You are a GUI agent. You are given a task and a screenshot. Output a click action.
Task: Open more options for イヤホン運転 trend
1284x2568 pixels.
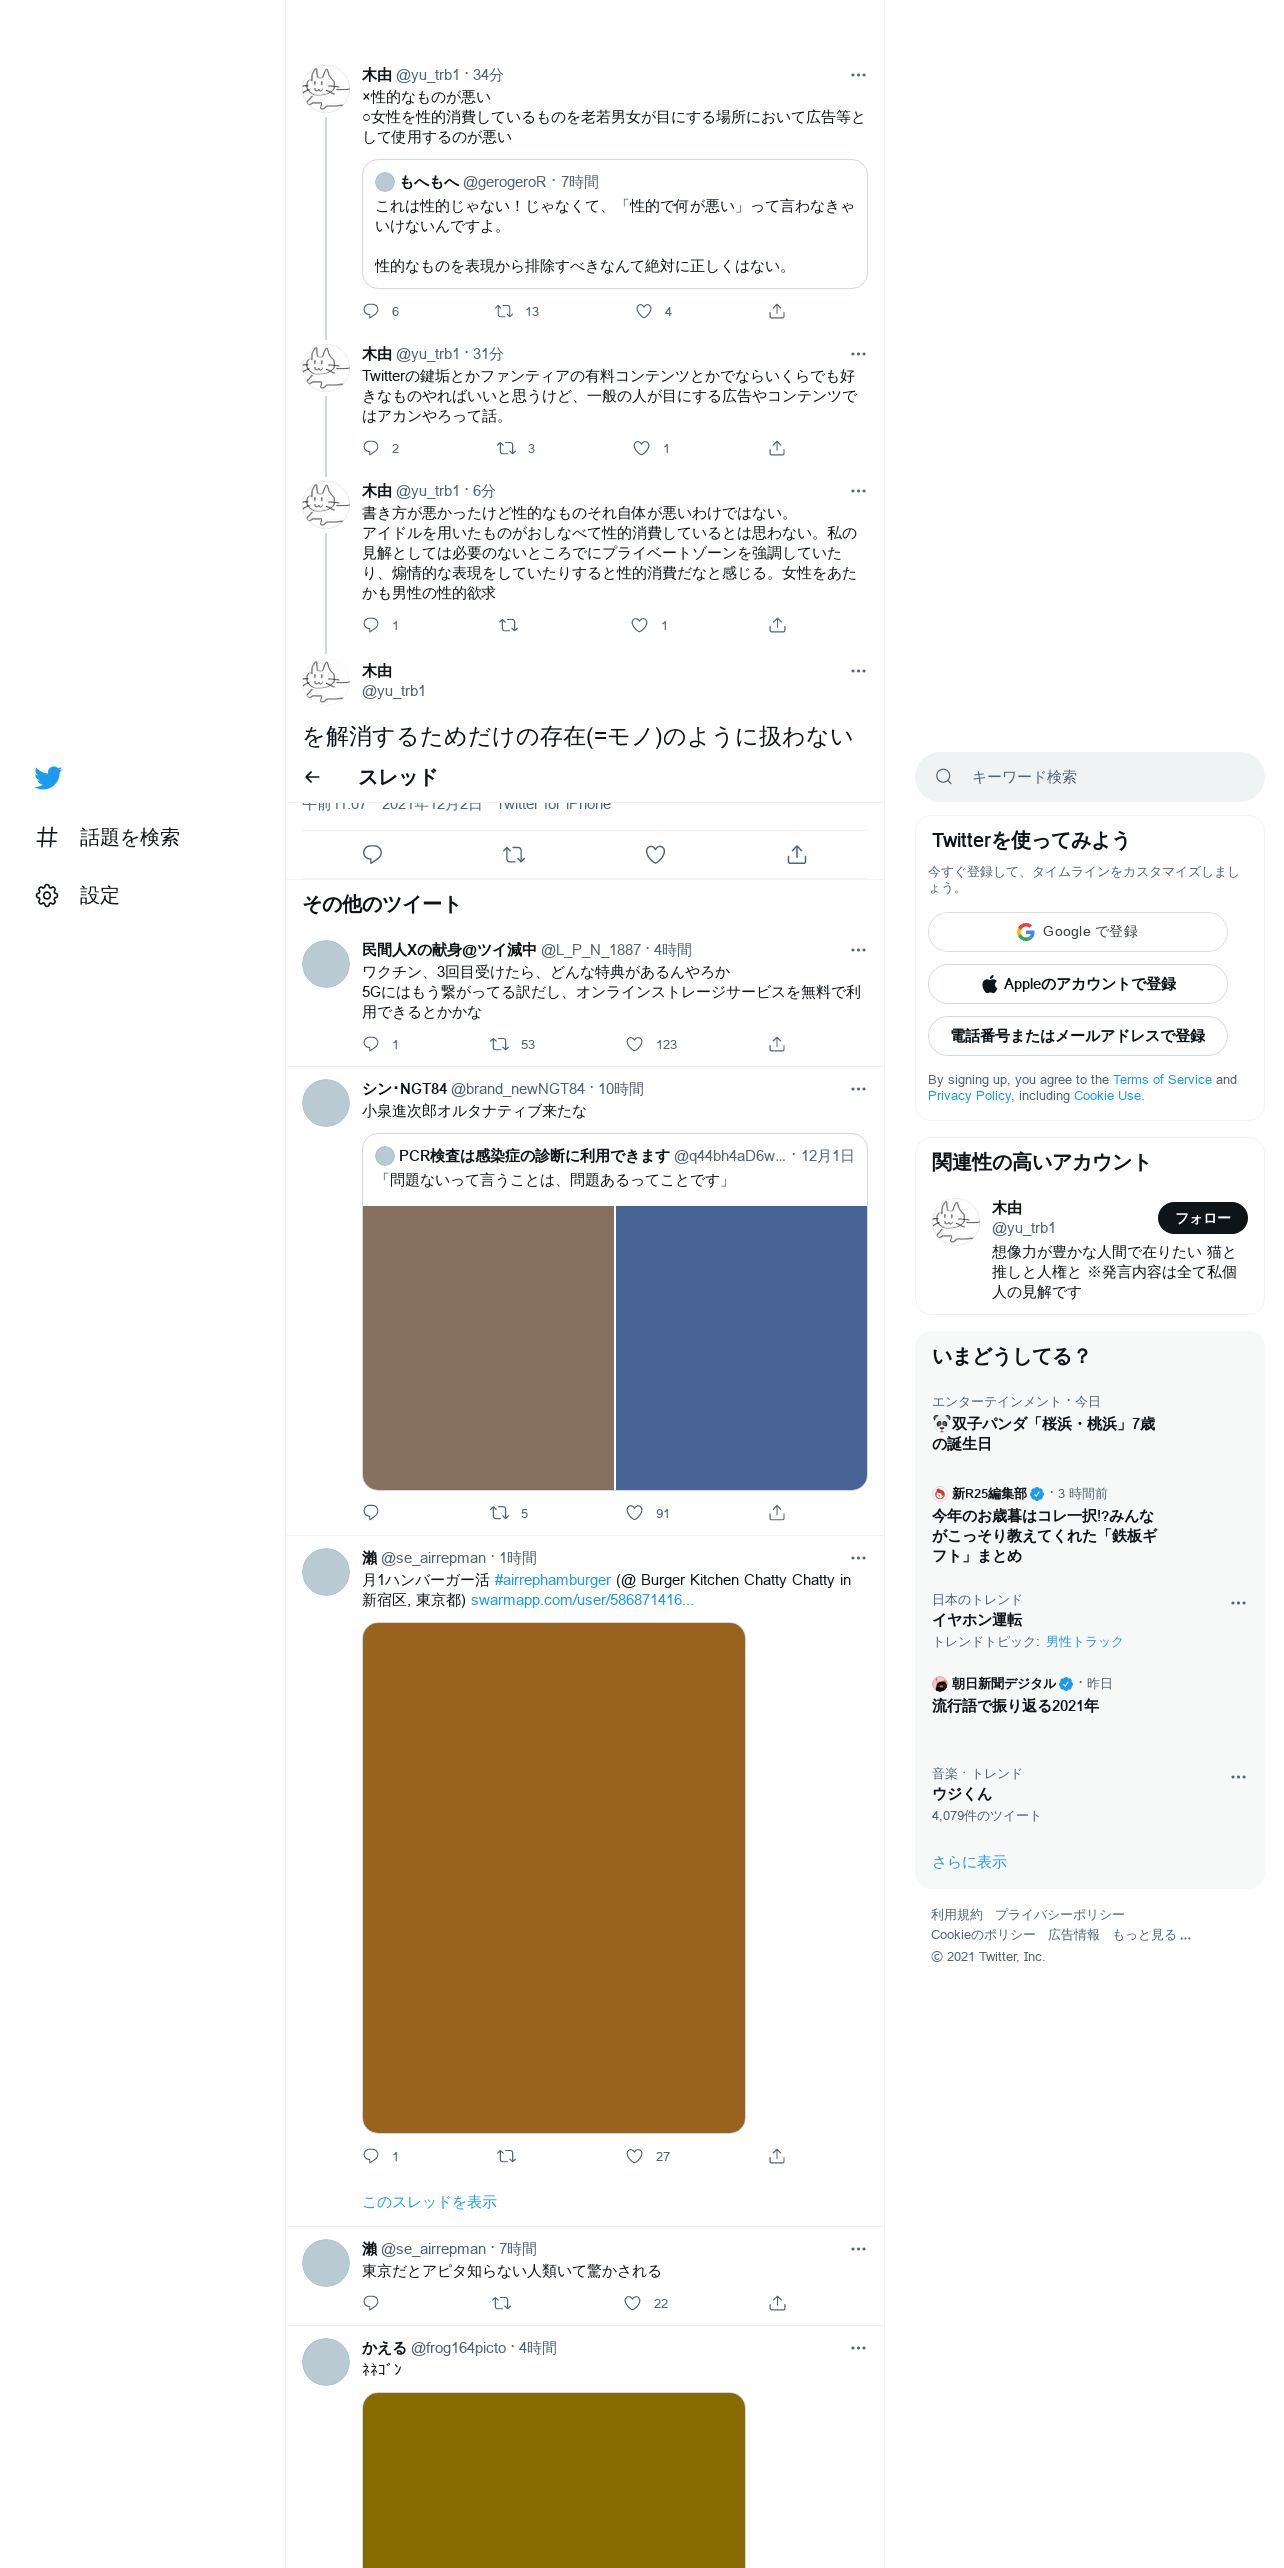(x=1238, y=1603)
